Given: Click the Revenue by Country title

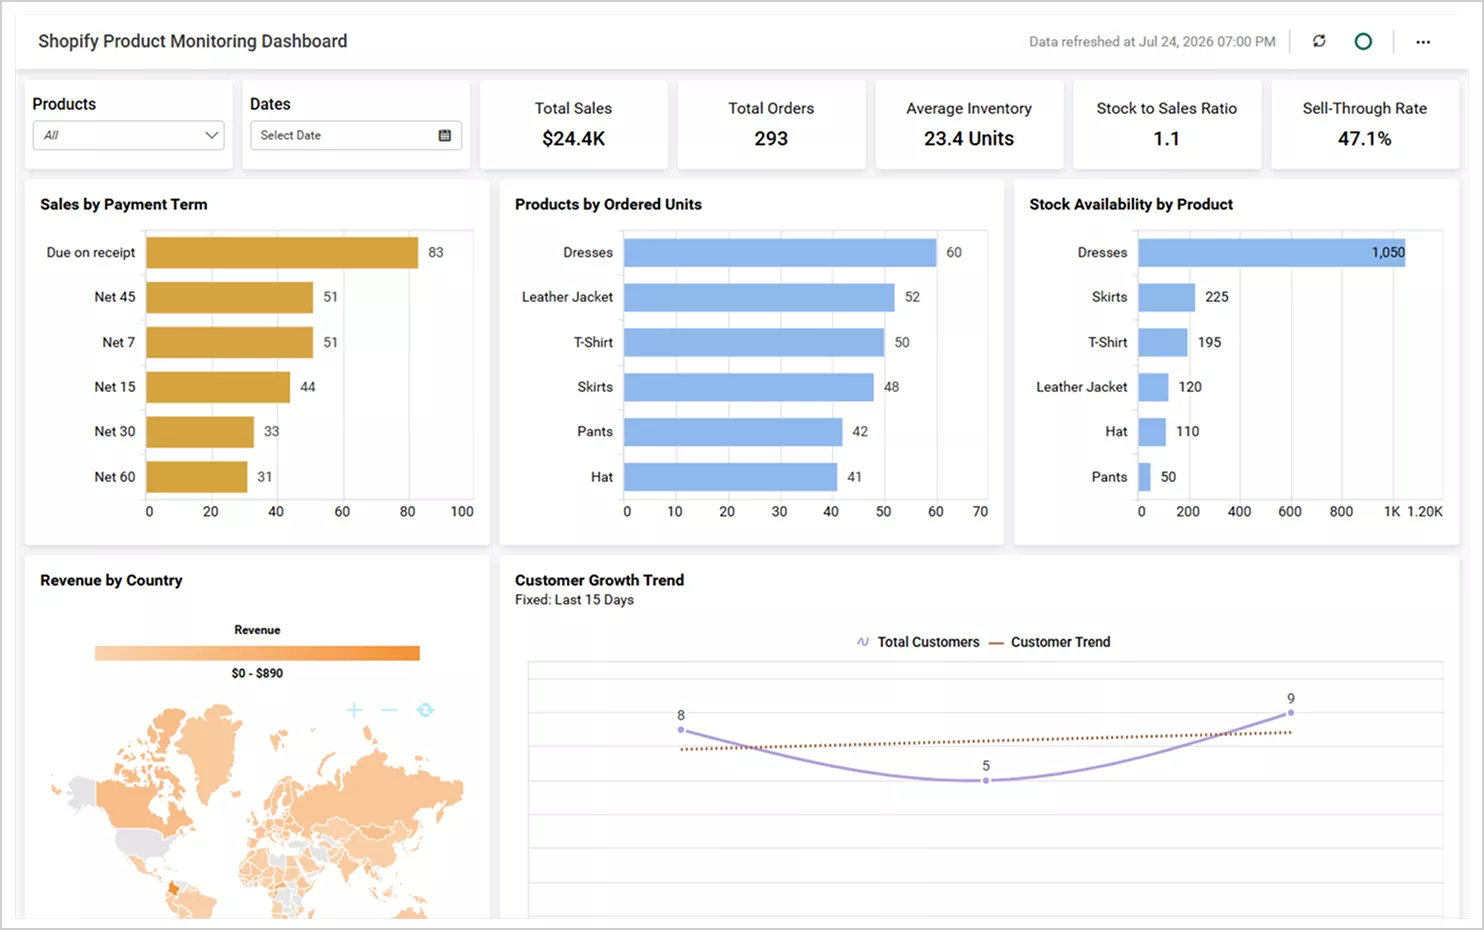Looking at the screenshot, I should 111,580.
